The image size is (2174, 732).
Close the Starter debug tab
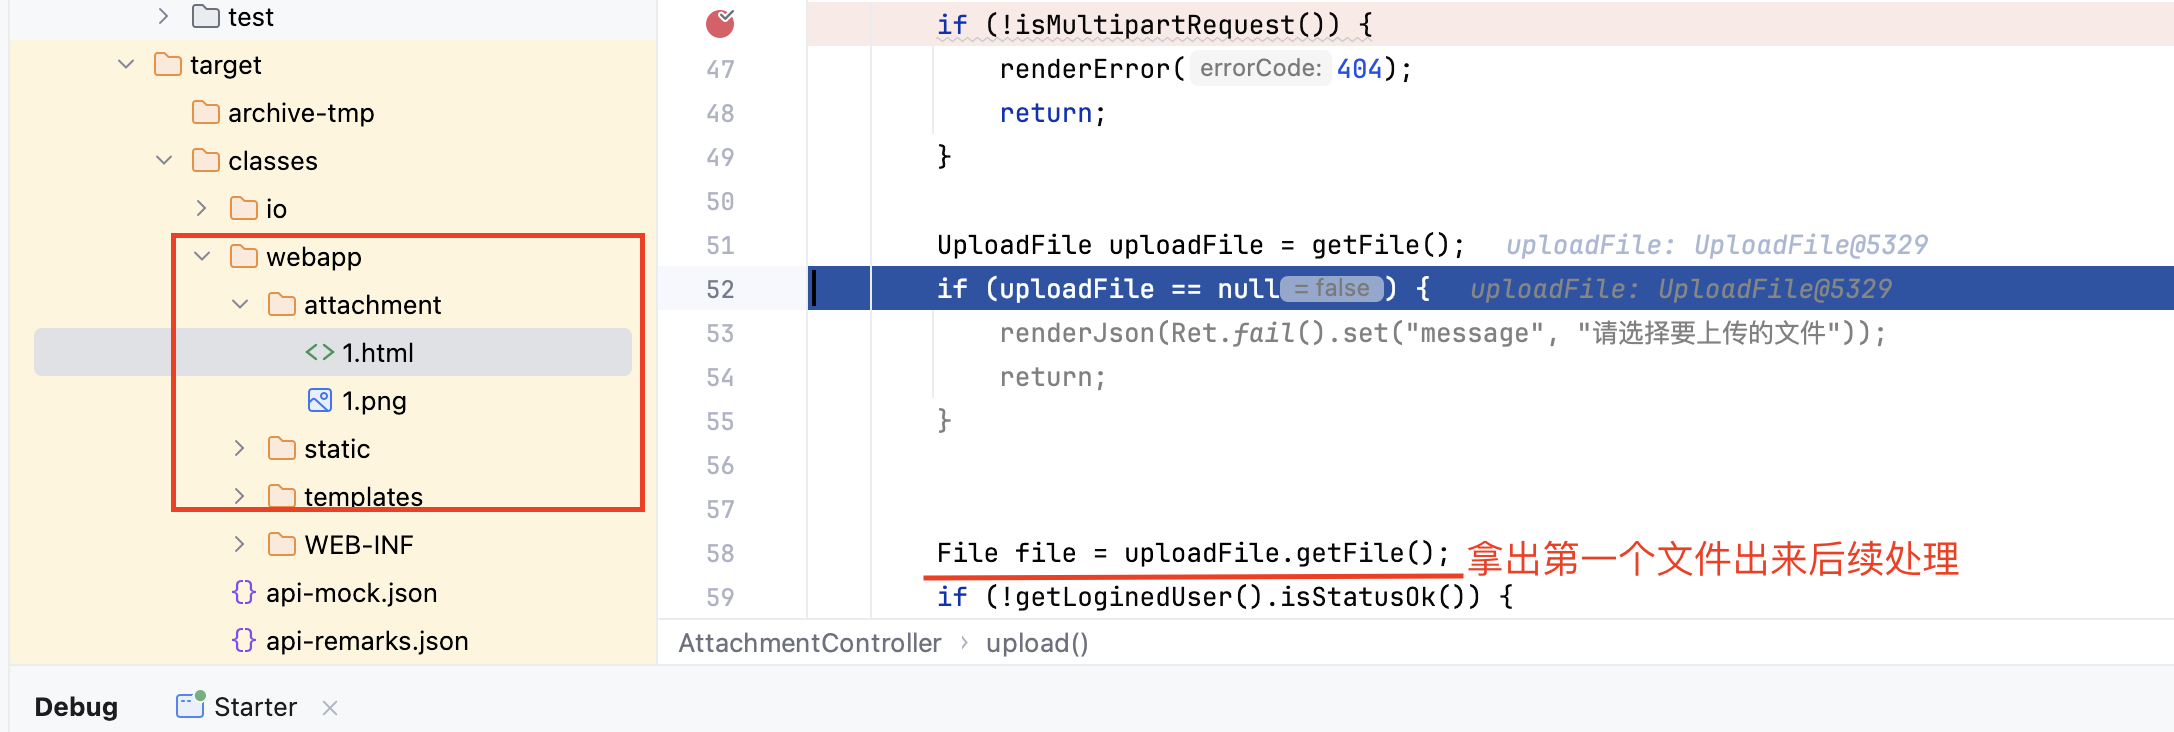[x=330, y=708]
